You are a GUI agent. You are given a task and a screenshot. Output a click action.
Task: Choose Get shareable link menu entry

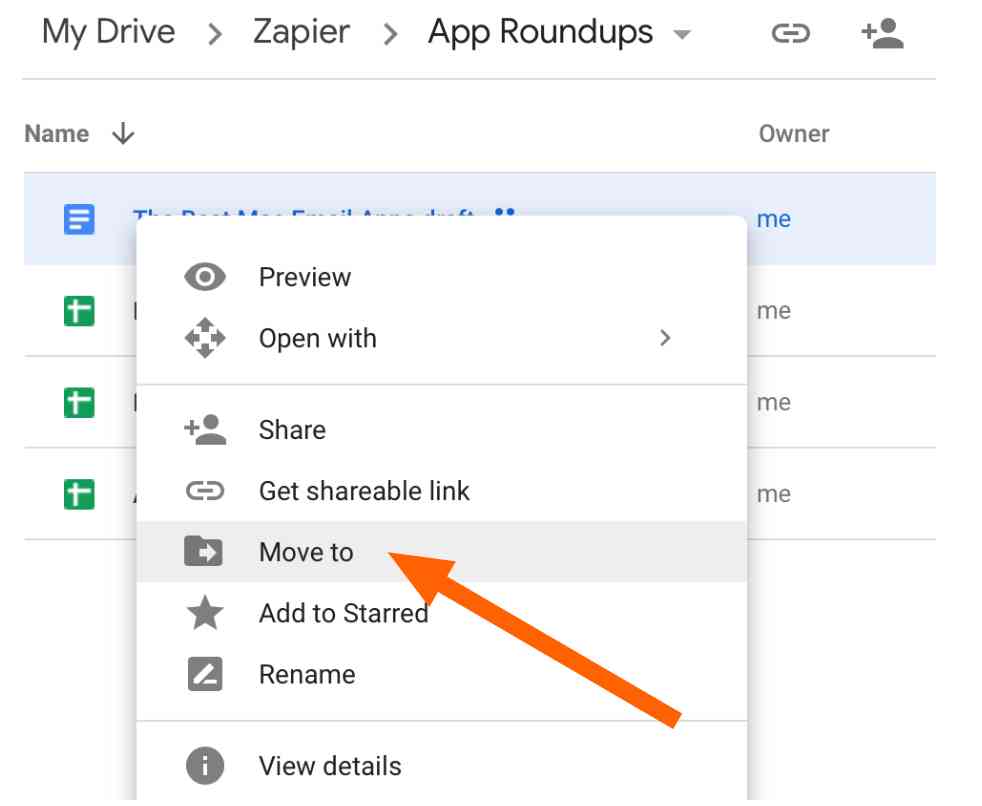[x=442, y=491]
